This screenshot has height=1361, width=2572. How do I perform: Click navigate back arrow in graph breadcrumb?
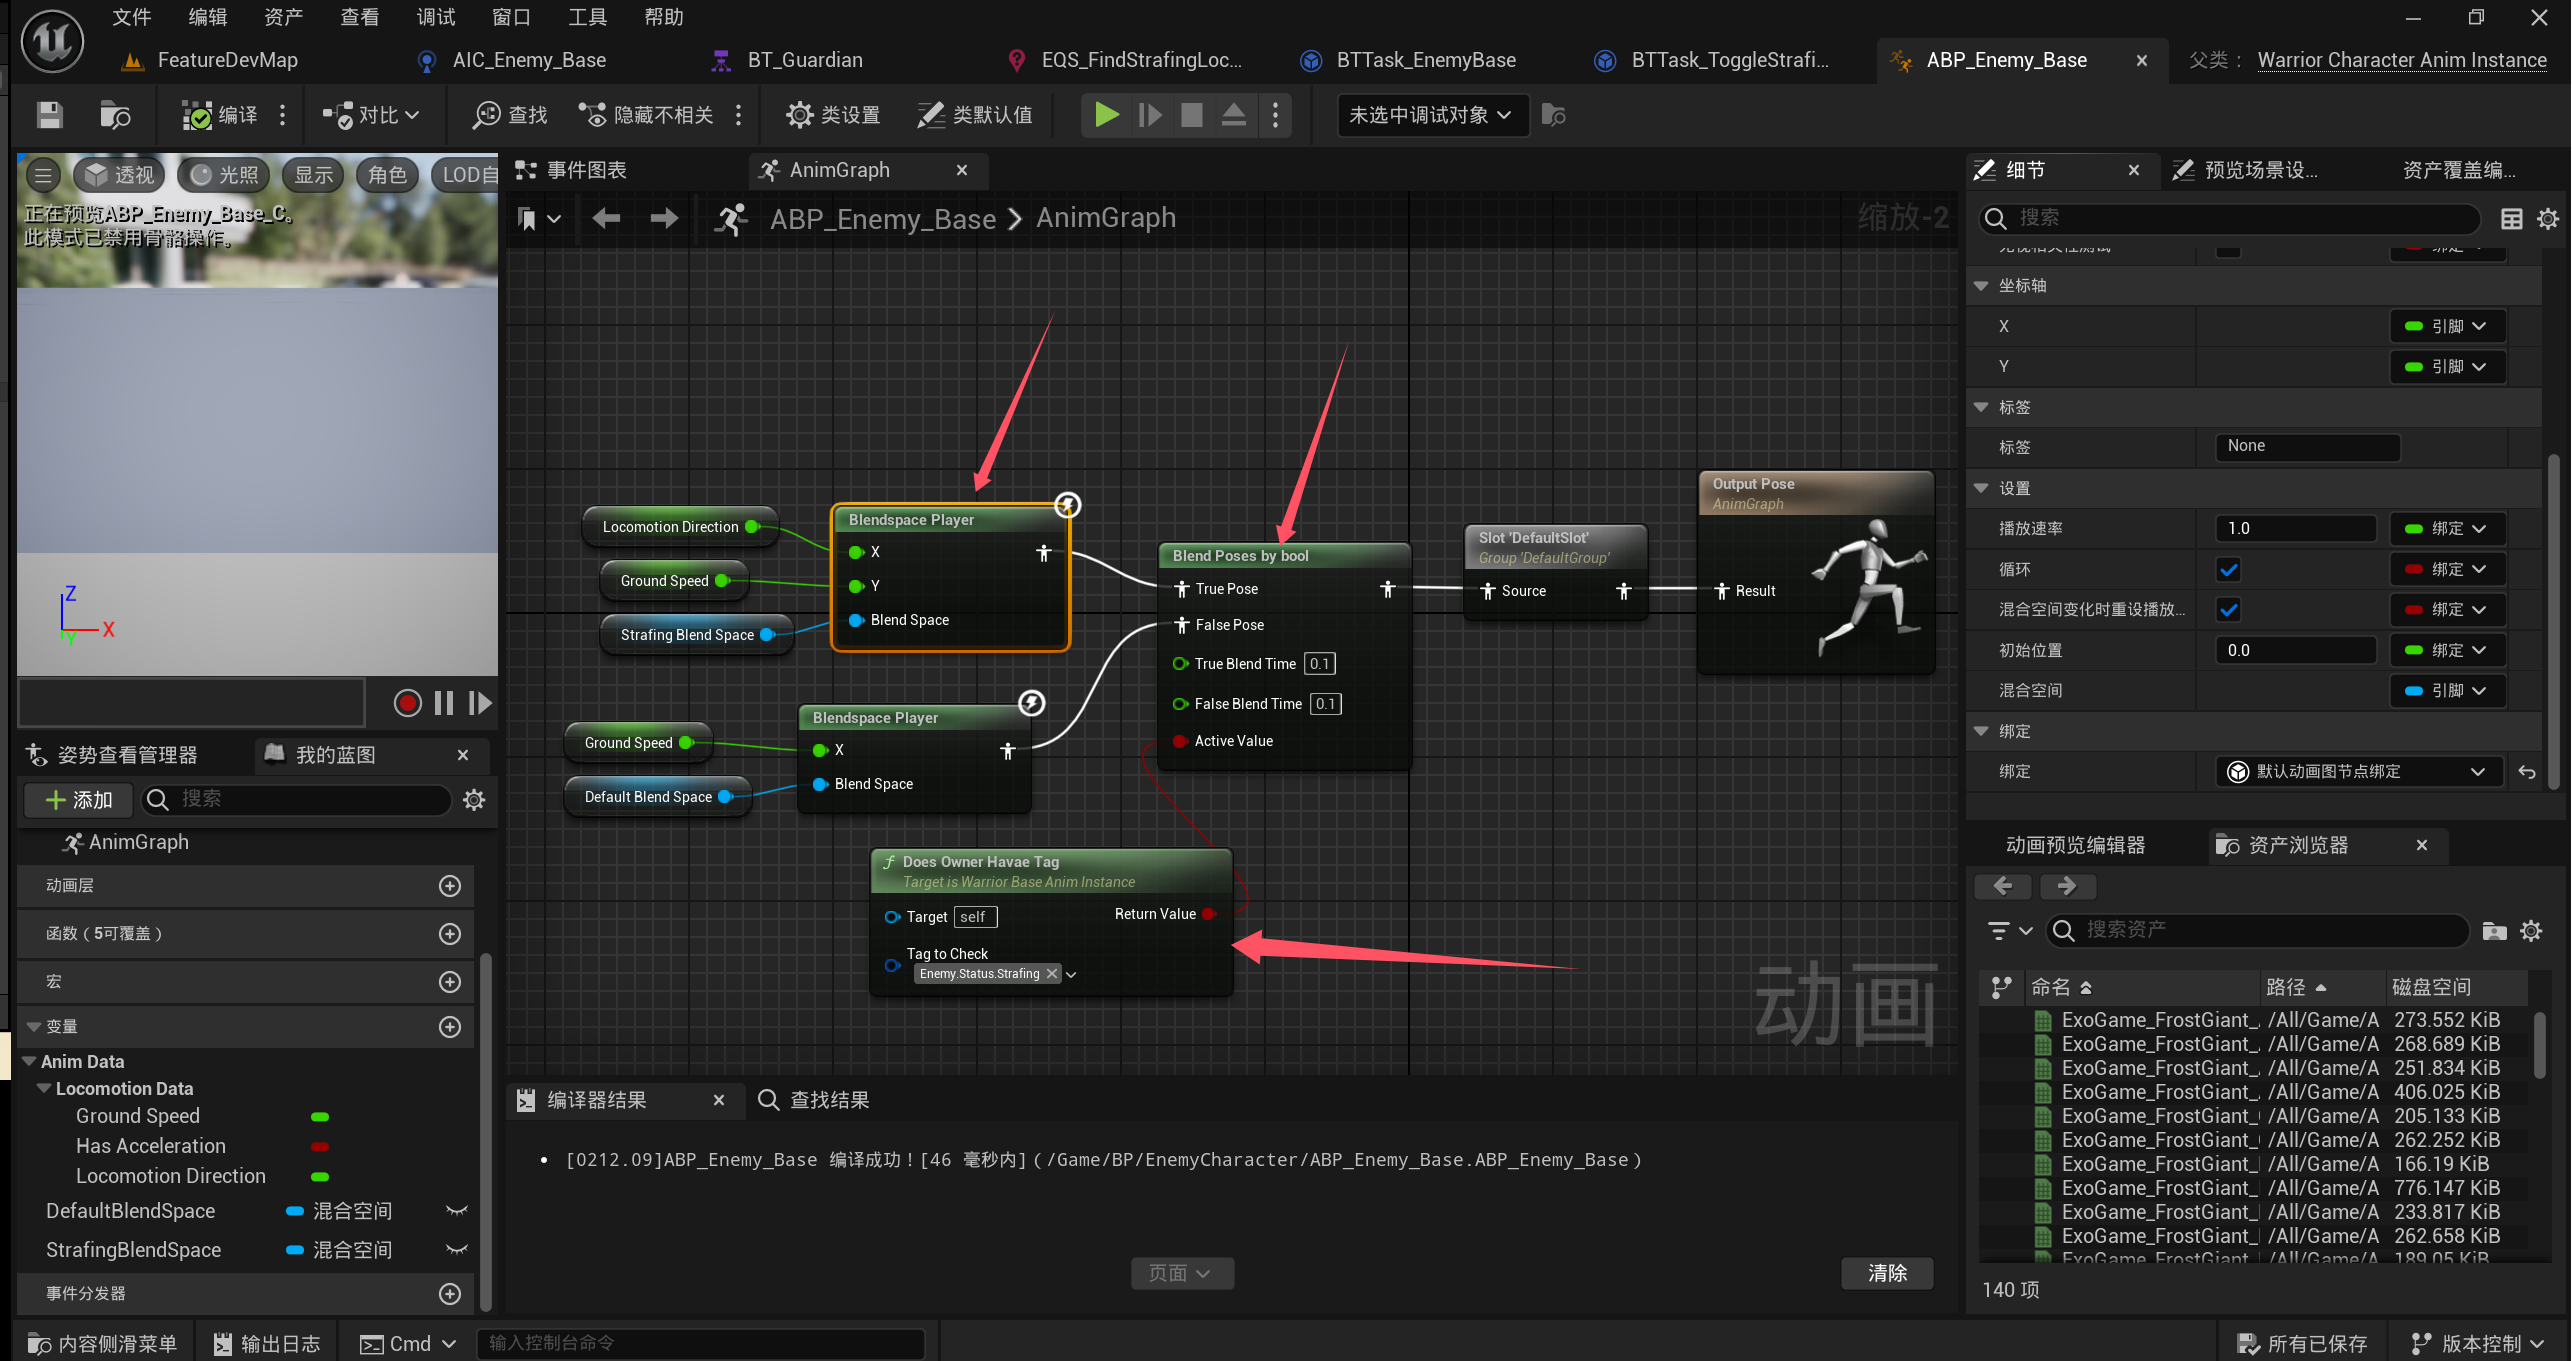point(606,218)
